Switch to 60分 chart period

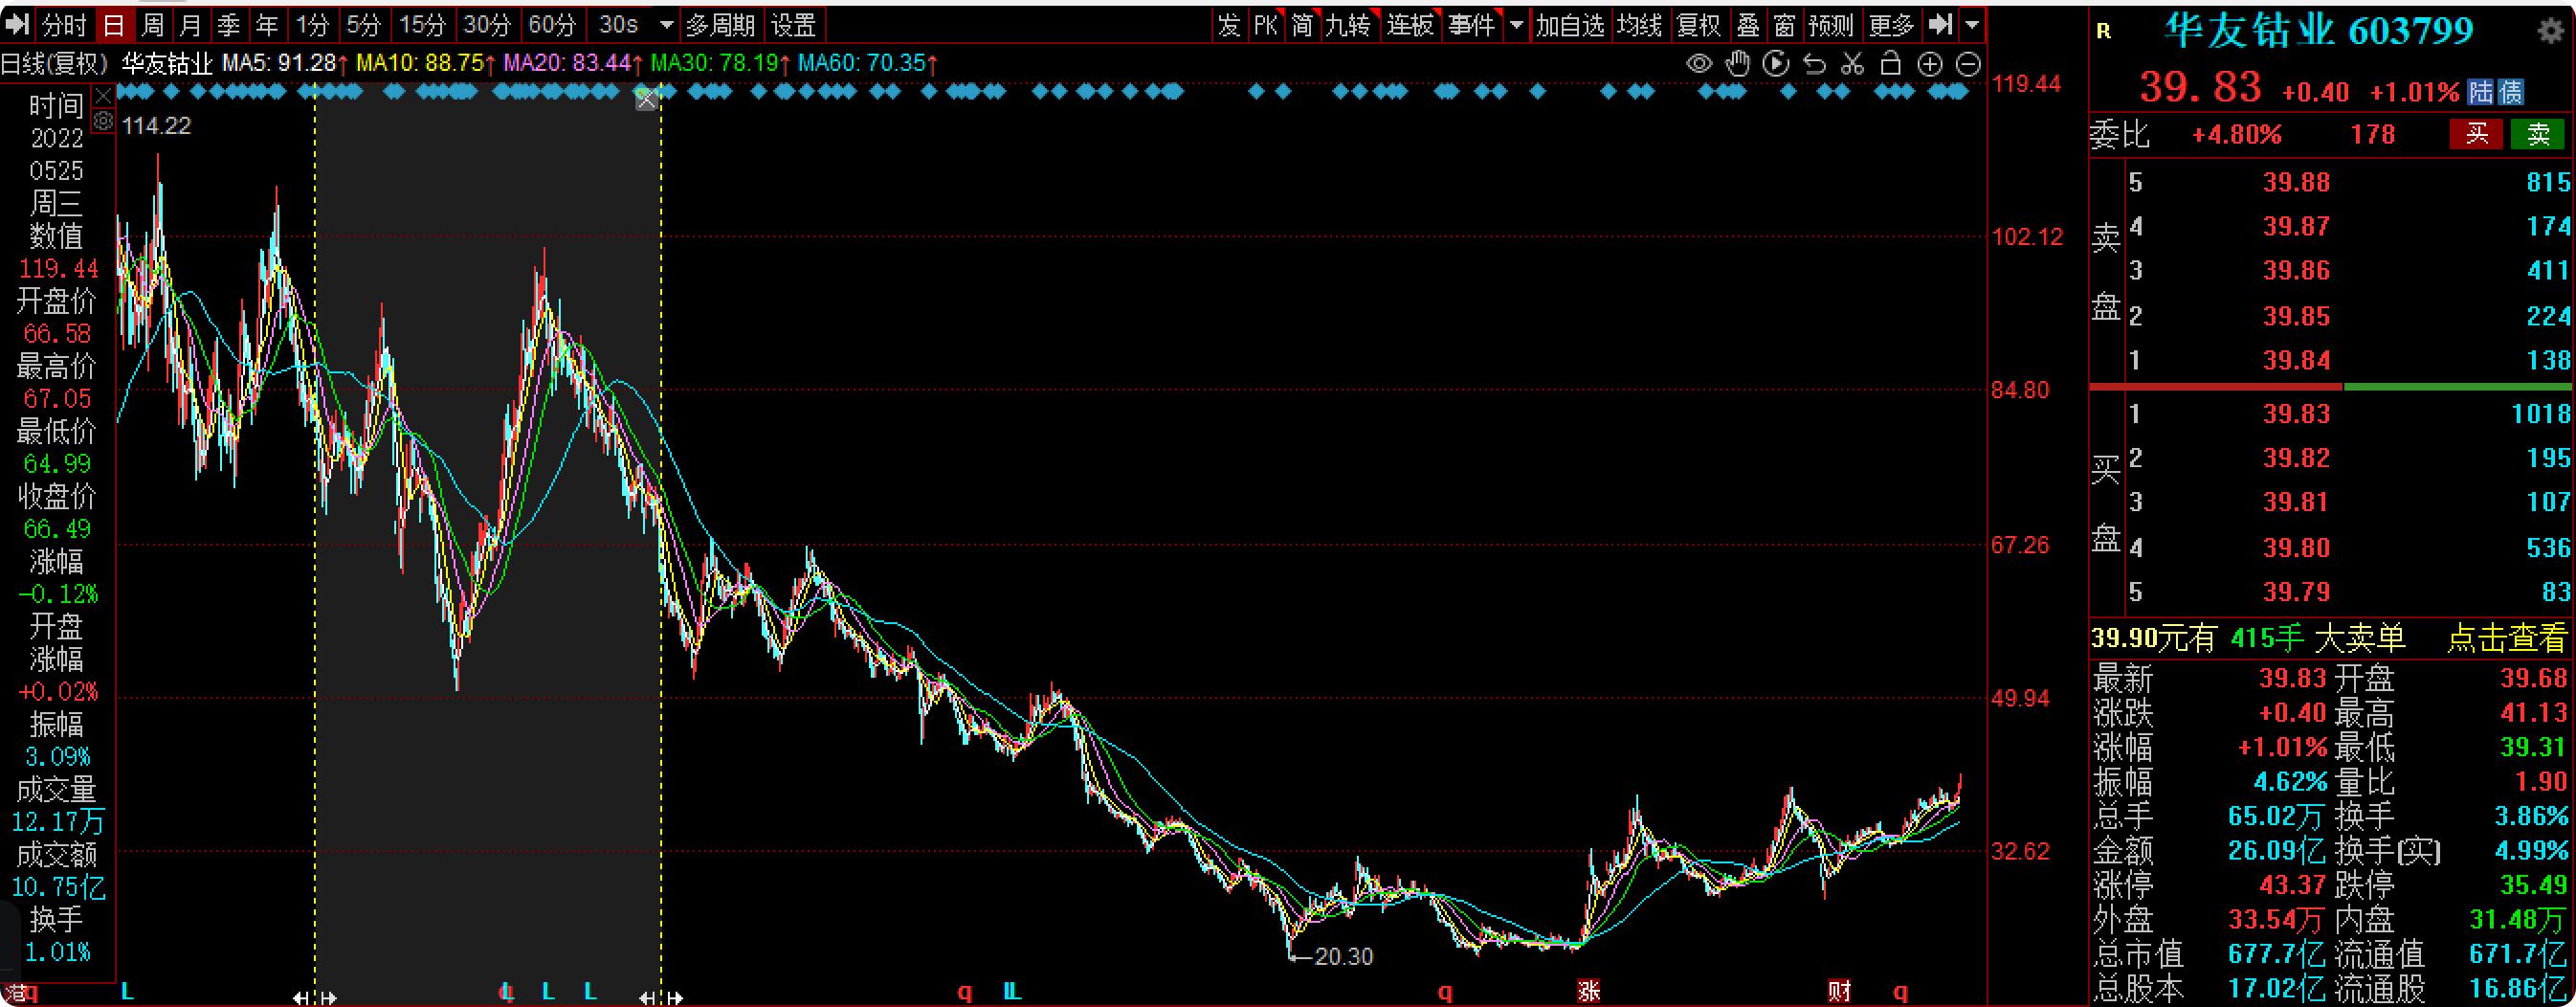tap(552, 24)
